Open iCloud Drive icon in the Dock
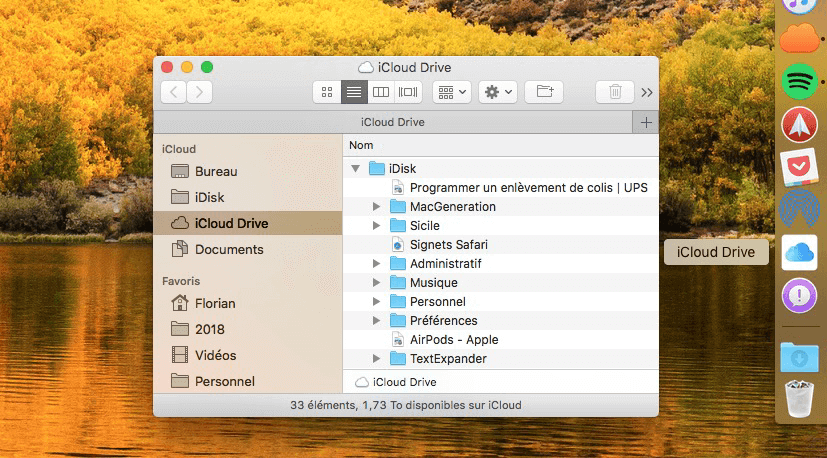827x458 pixels. click(x=799, y=252)
